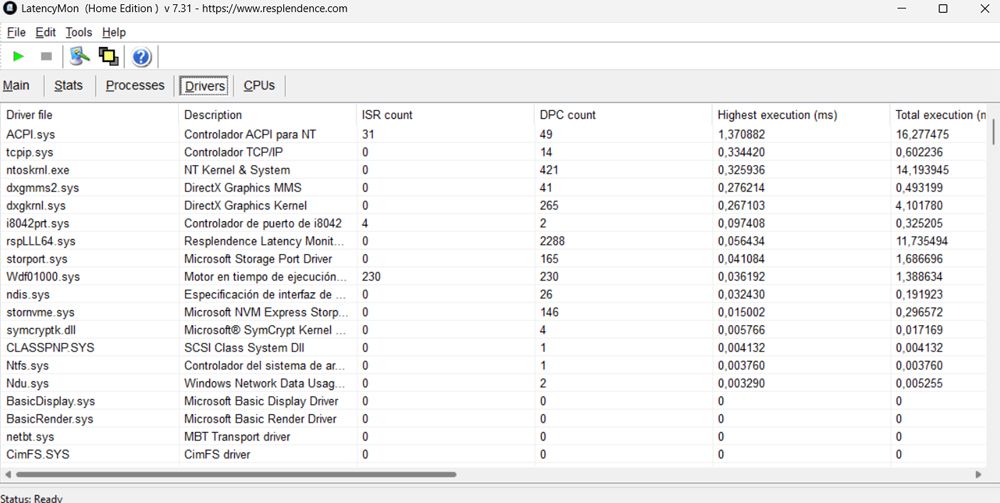
Task: Click the Controlador ACPI para NT description
Action: [x=250, y=135]
